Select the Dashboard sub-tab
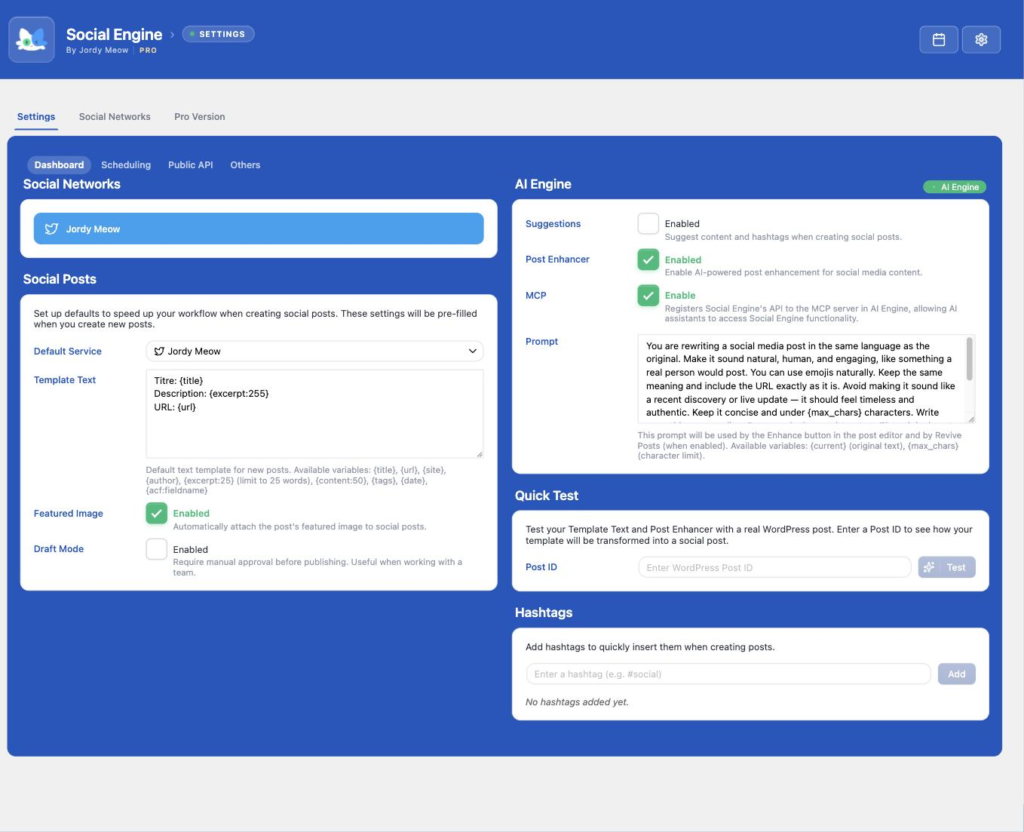Viewport: 1024px width, 832px height. pos(59,165)
